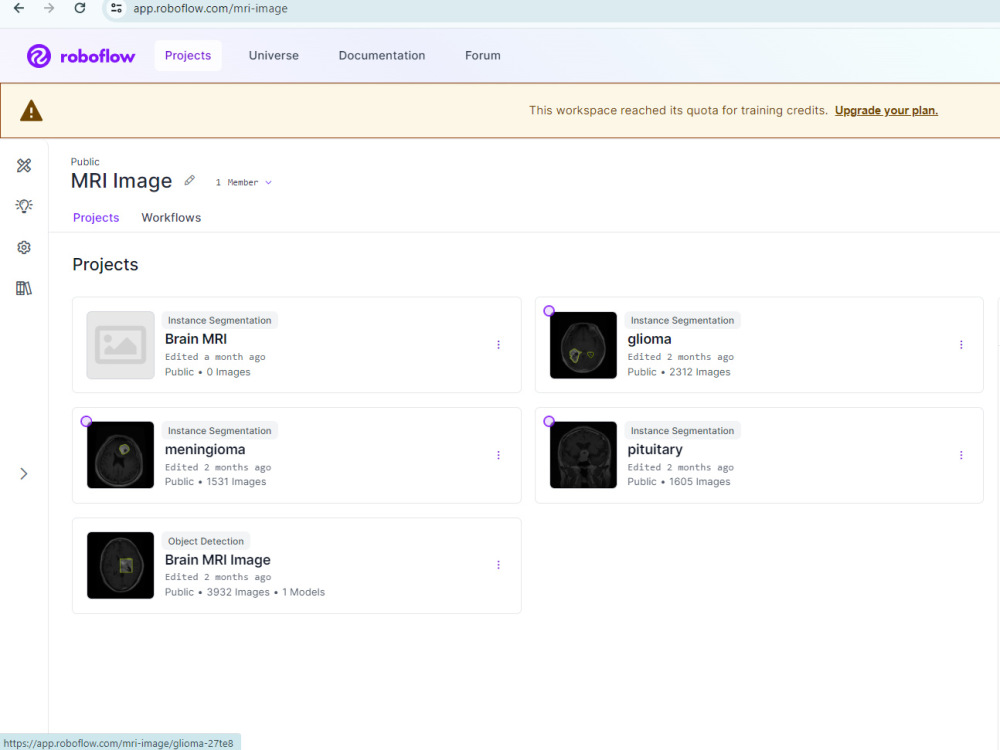Click Instance Segmentation tag on Brain MRI card
Screen dimensions: 1000x750
[219, 320]
